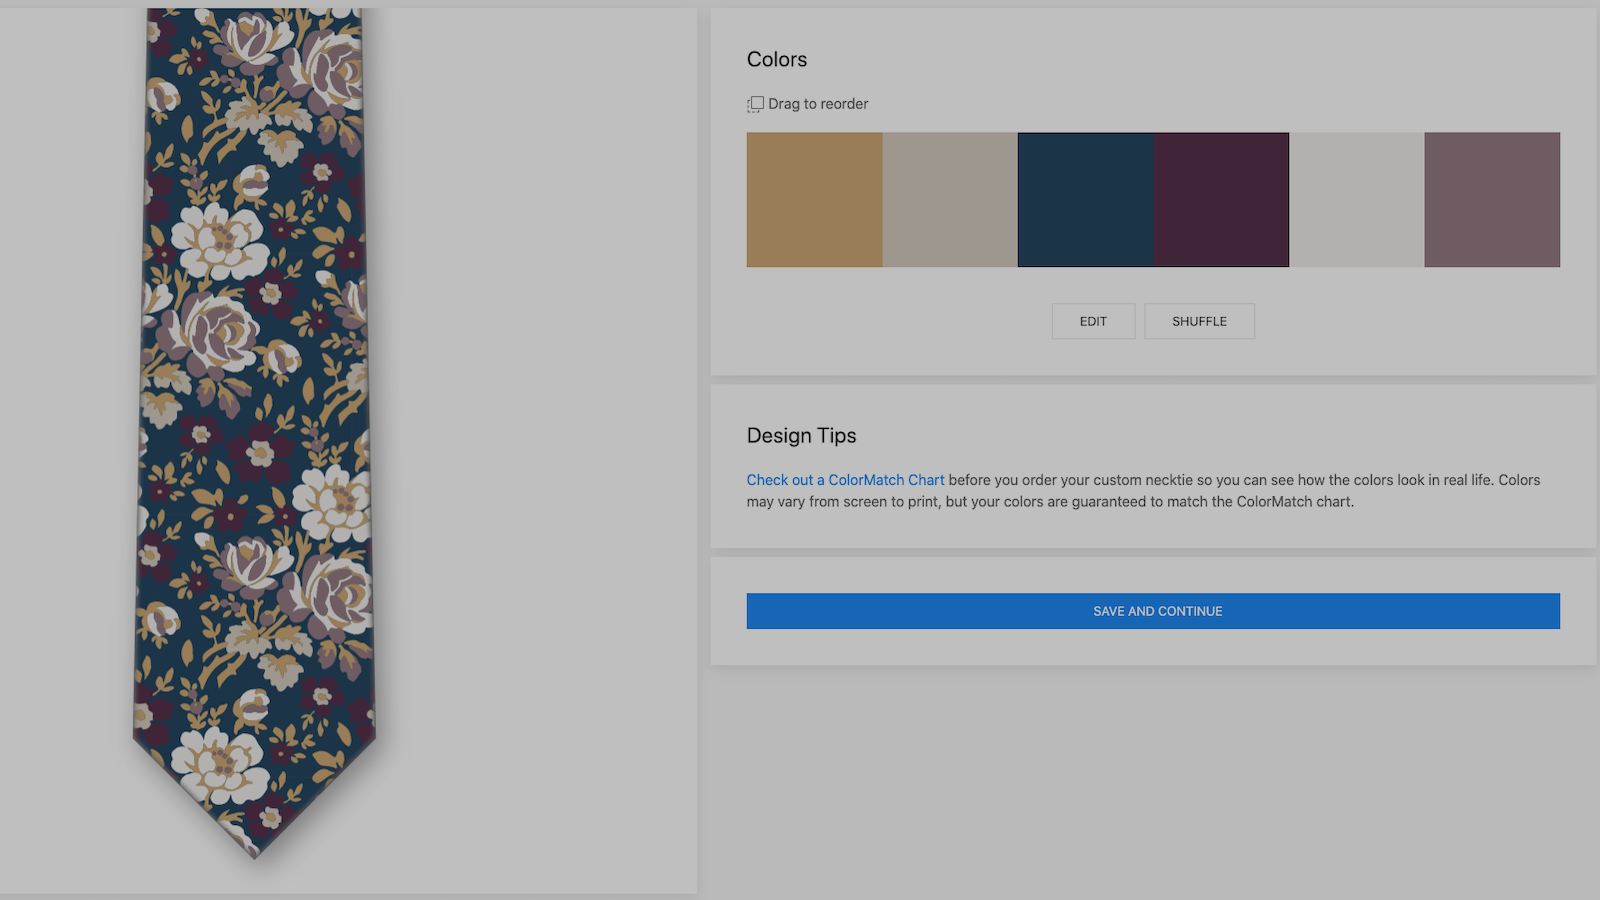Click the 'Drag to reorder' label text

tap(818, 104)
